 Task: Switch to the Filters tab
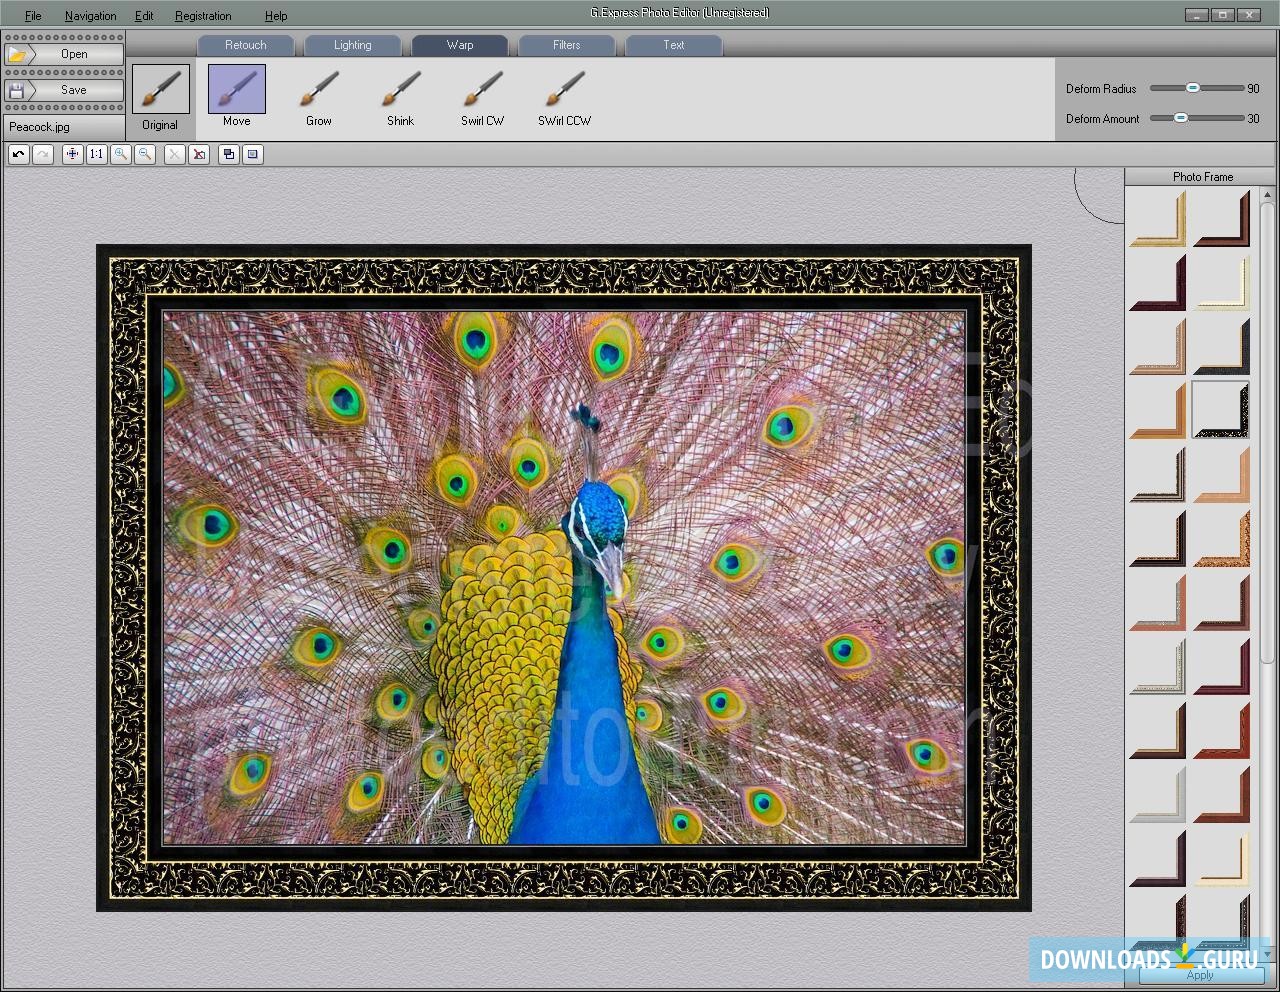pos(566,45)
